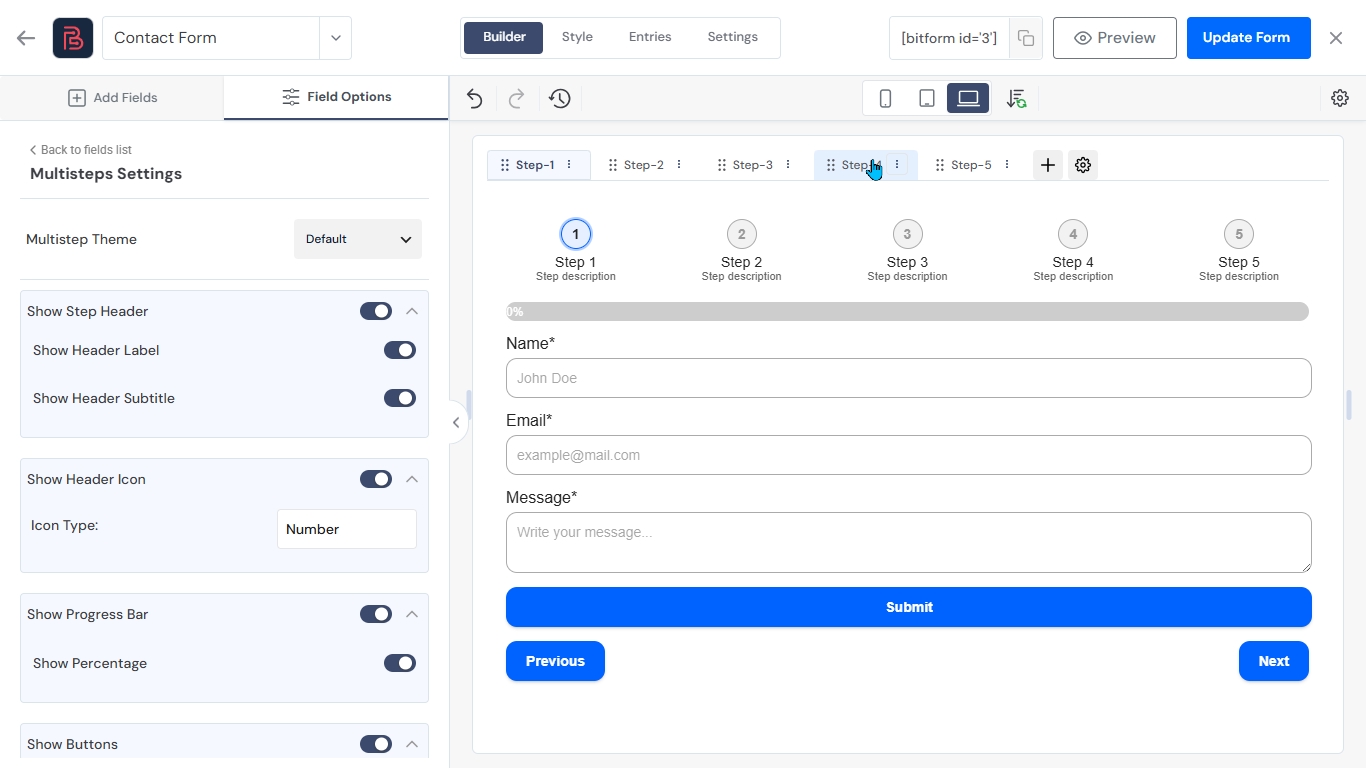
Task: Switch to mobile view
Action: click(x=885, y=98)
